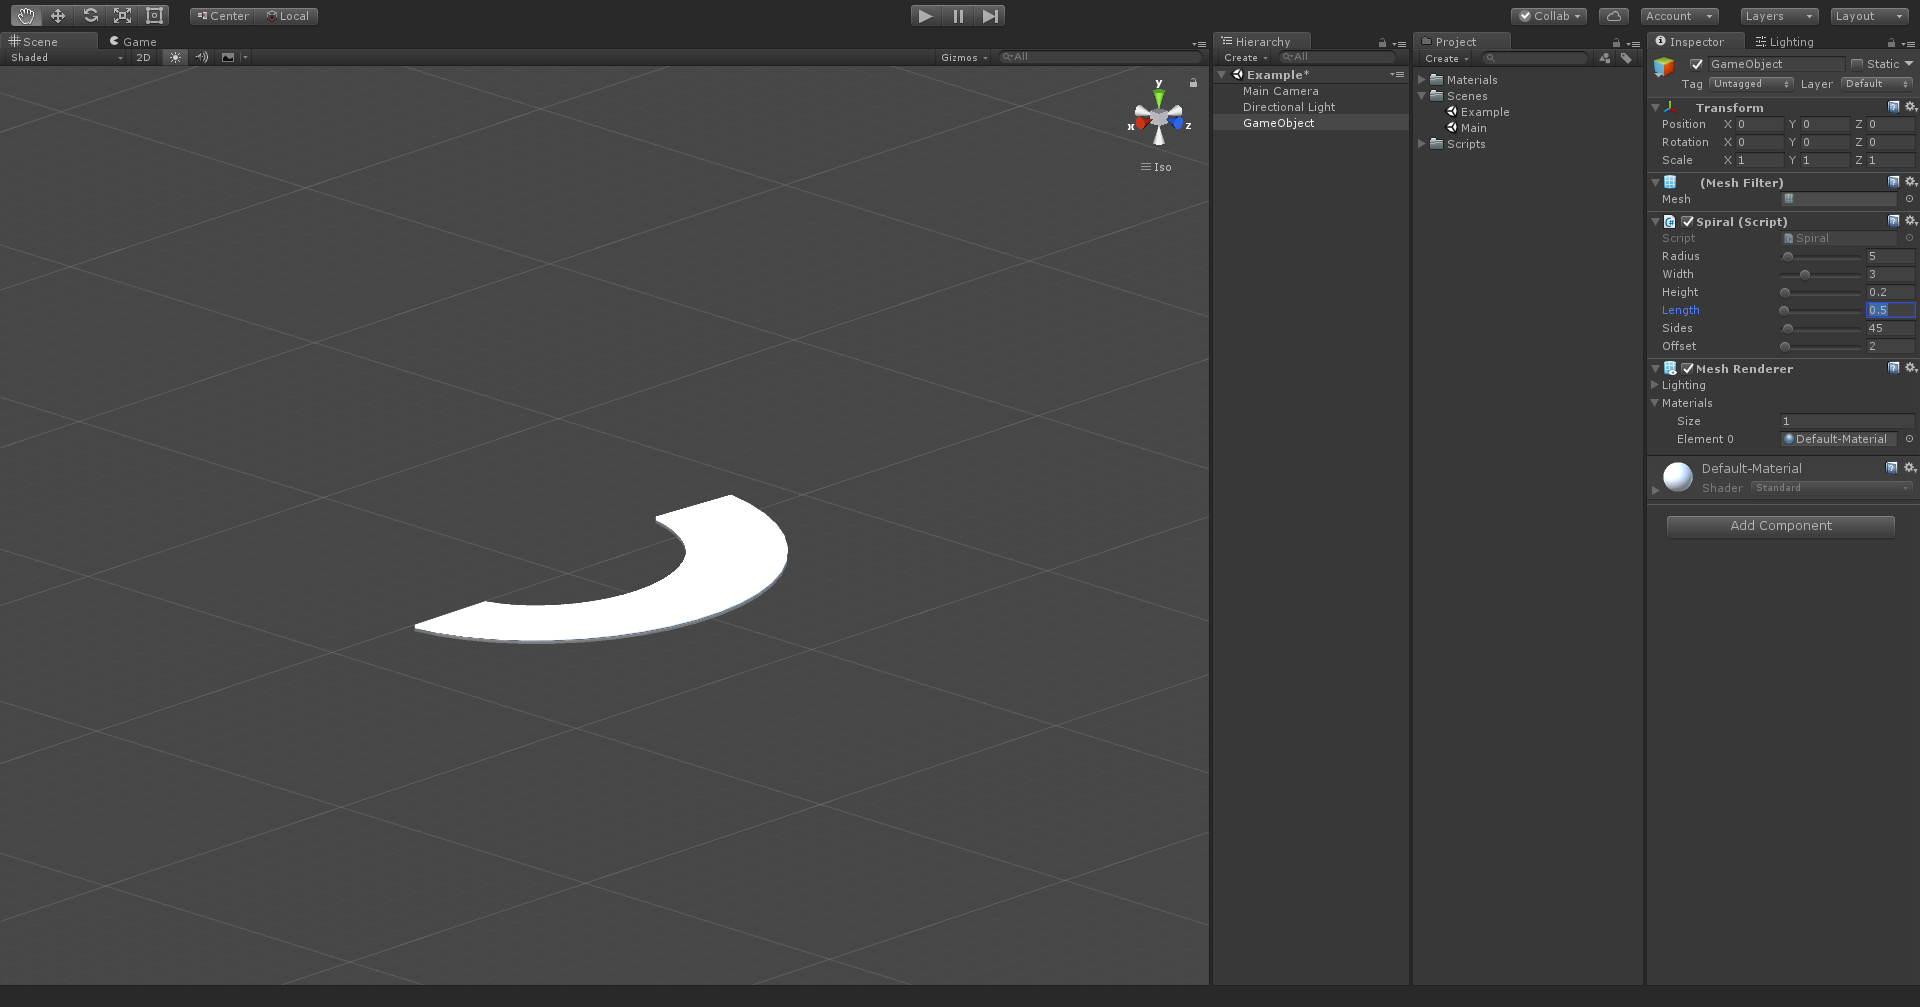Image resolution: width=1920 pixels, height=1007 pixels.
Task: Open the Shader Standard dropdown
Action: click(x=1832, y=488)
